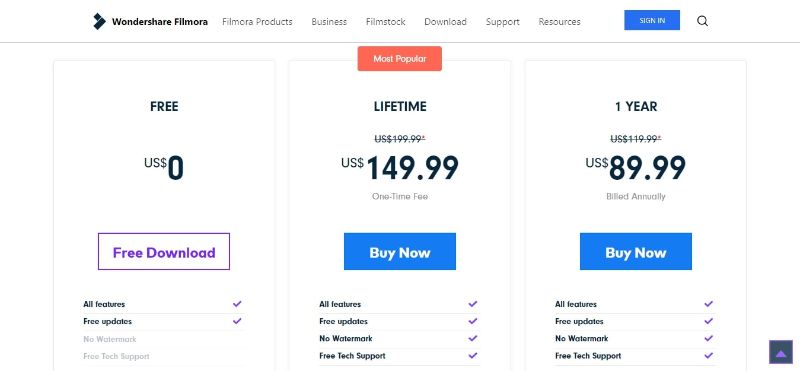This screenshot has width=800, height=371.
Task: Click the Lifetime plan Free updates checkmark
Action: point(472,321)
